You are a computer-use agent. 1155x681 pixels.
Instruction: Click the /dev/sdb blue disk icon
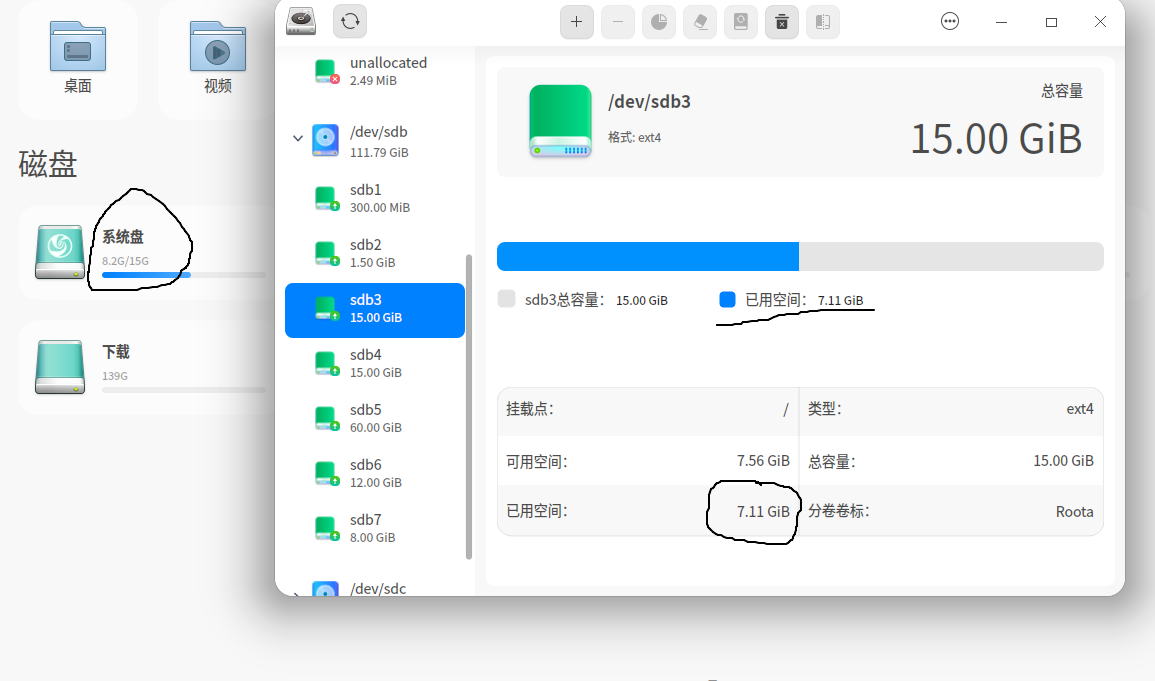325,140
